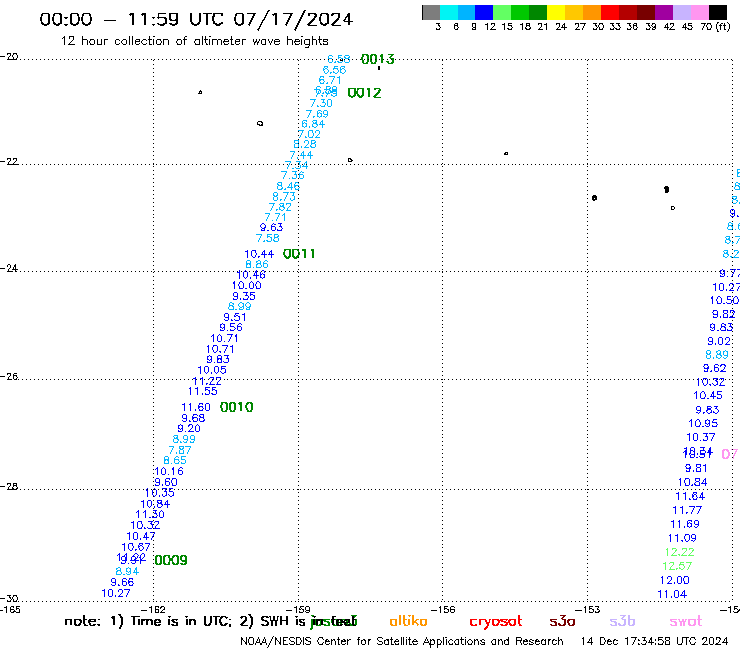Select the 7.30 wave height reading

coord(321,103)
